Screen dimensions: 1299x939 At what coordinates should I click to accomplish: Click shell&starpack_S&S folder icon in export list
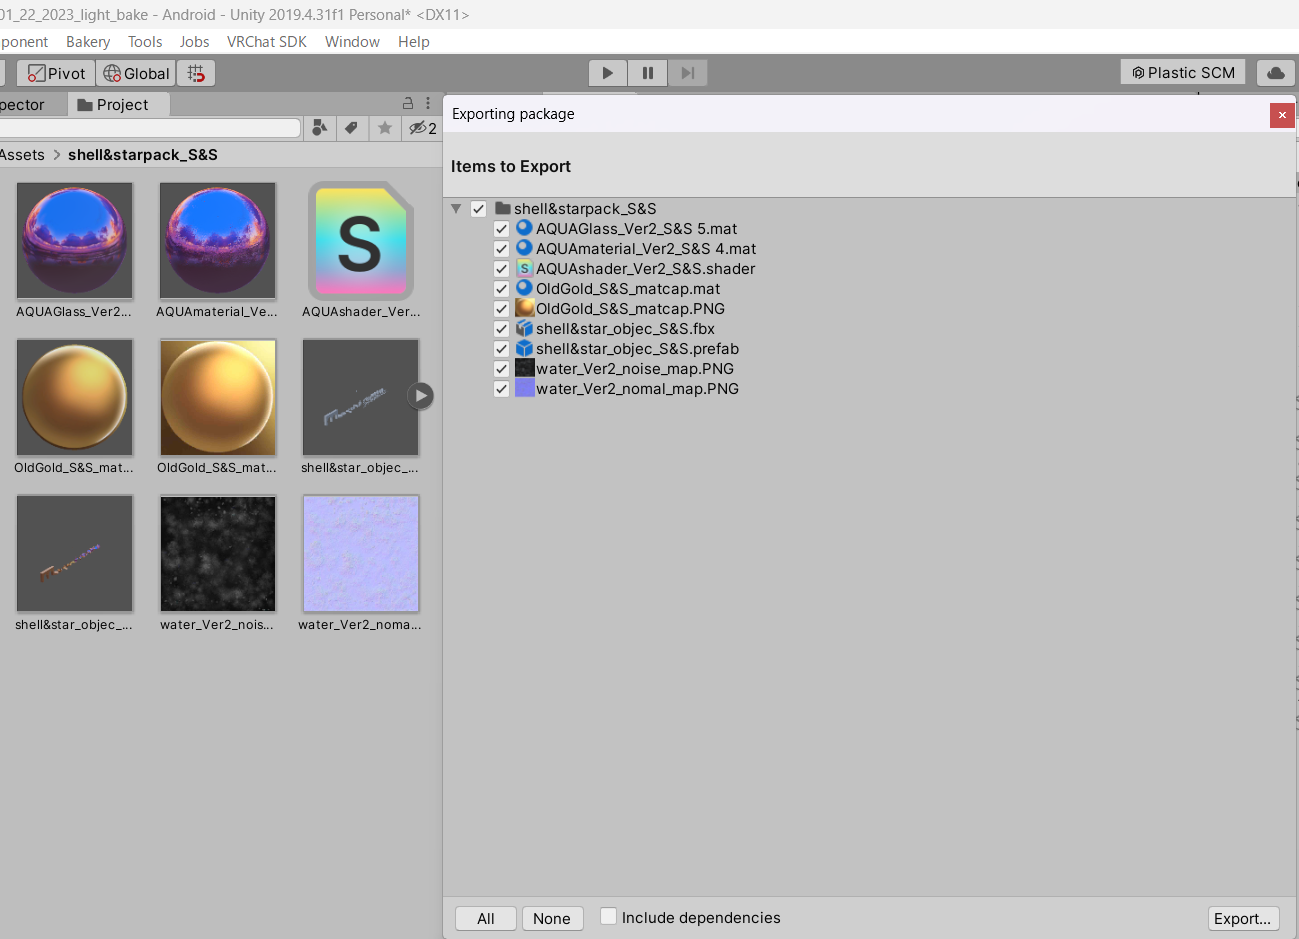(x=503, y=208)
